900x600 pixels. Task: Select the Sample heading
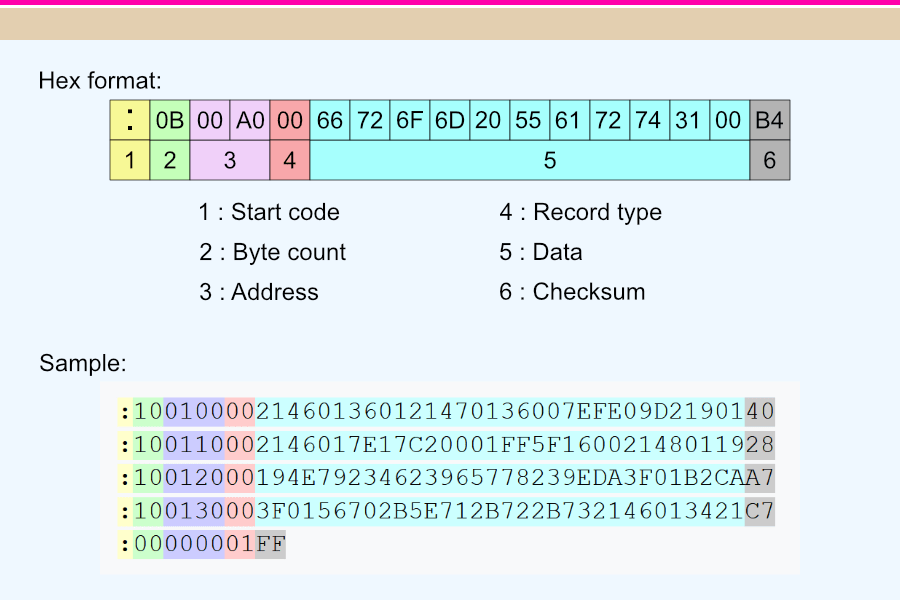81,364
